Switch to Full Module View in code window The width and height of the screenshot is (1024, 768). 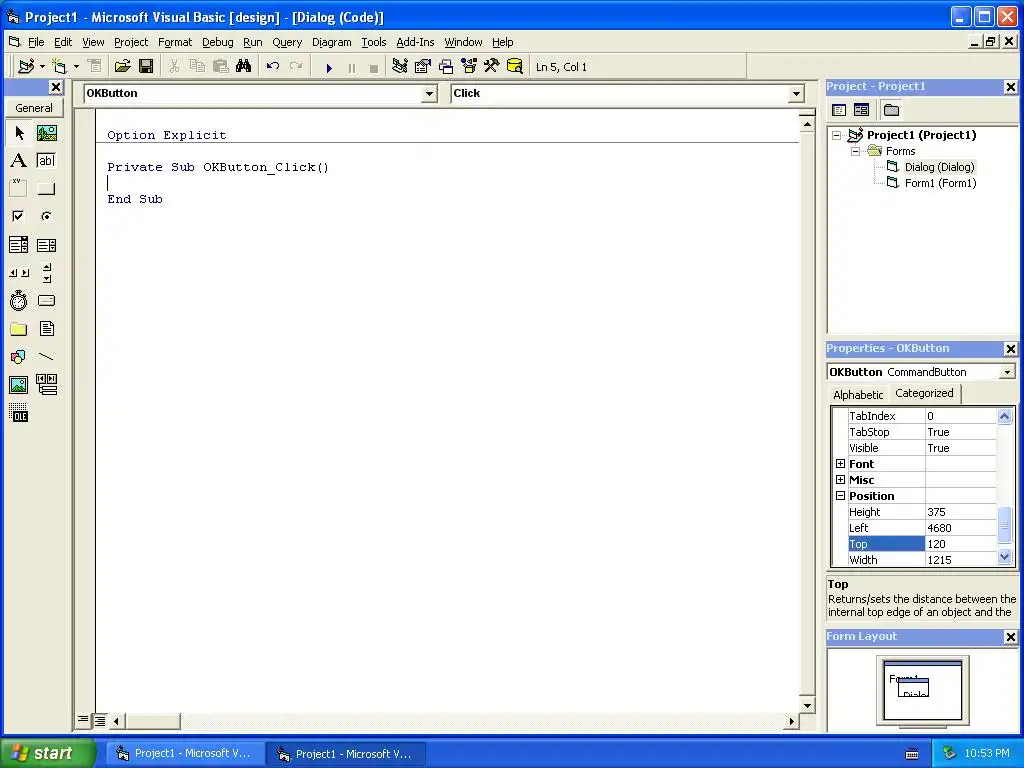99,720
